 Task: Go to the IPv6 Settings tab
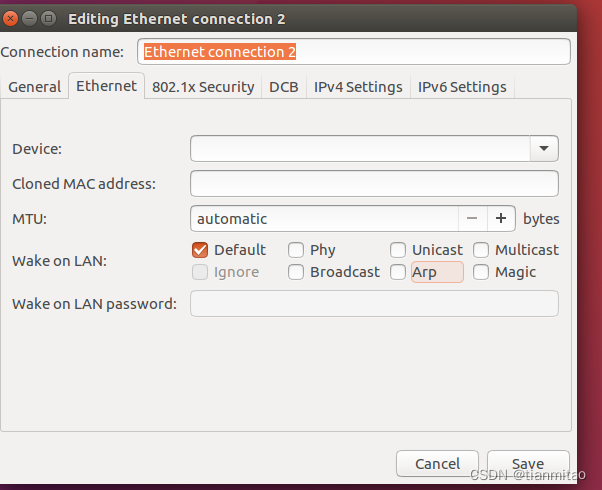tap(462, 87)
